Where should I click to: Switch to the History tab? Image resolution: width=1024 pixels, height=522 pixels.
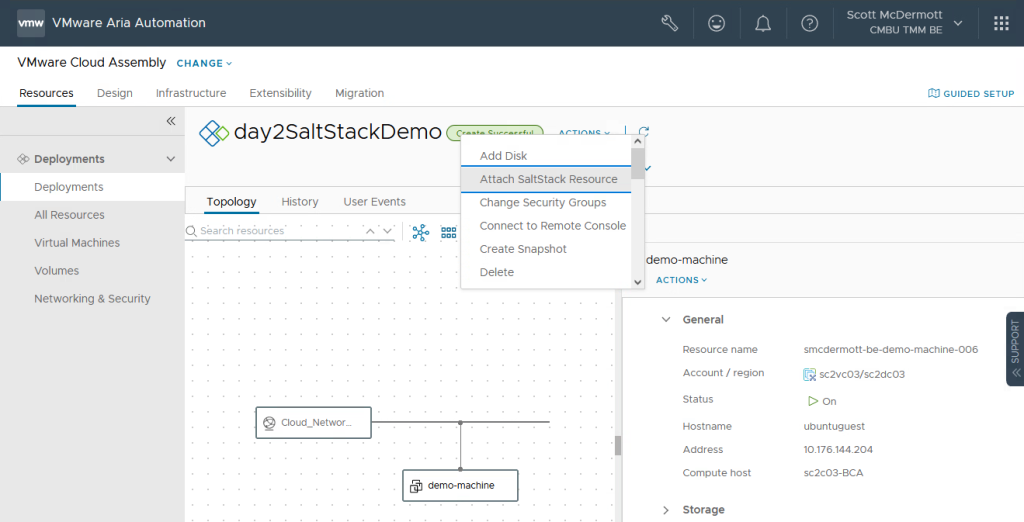click(299, 202)
